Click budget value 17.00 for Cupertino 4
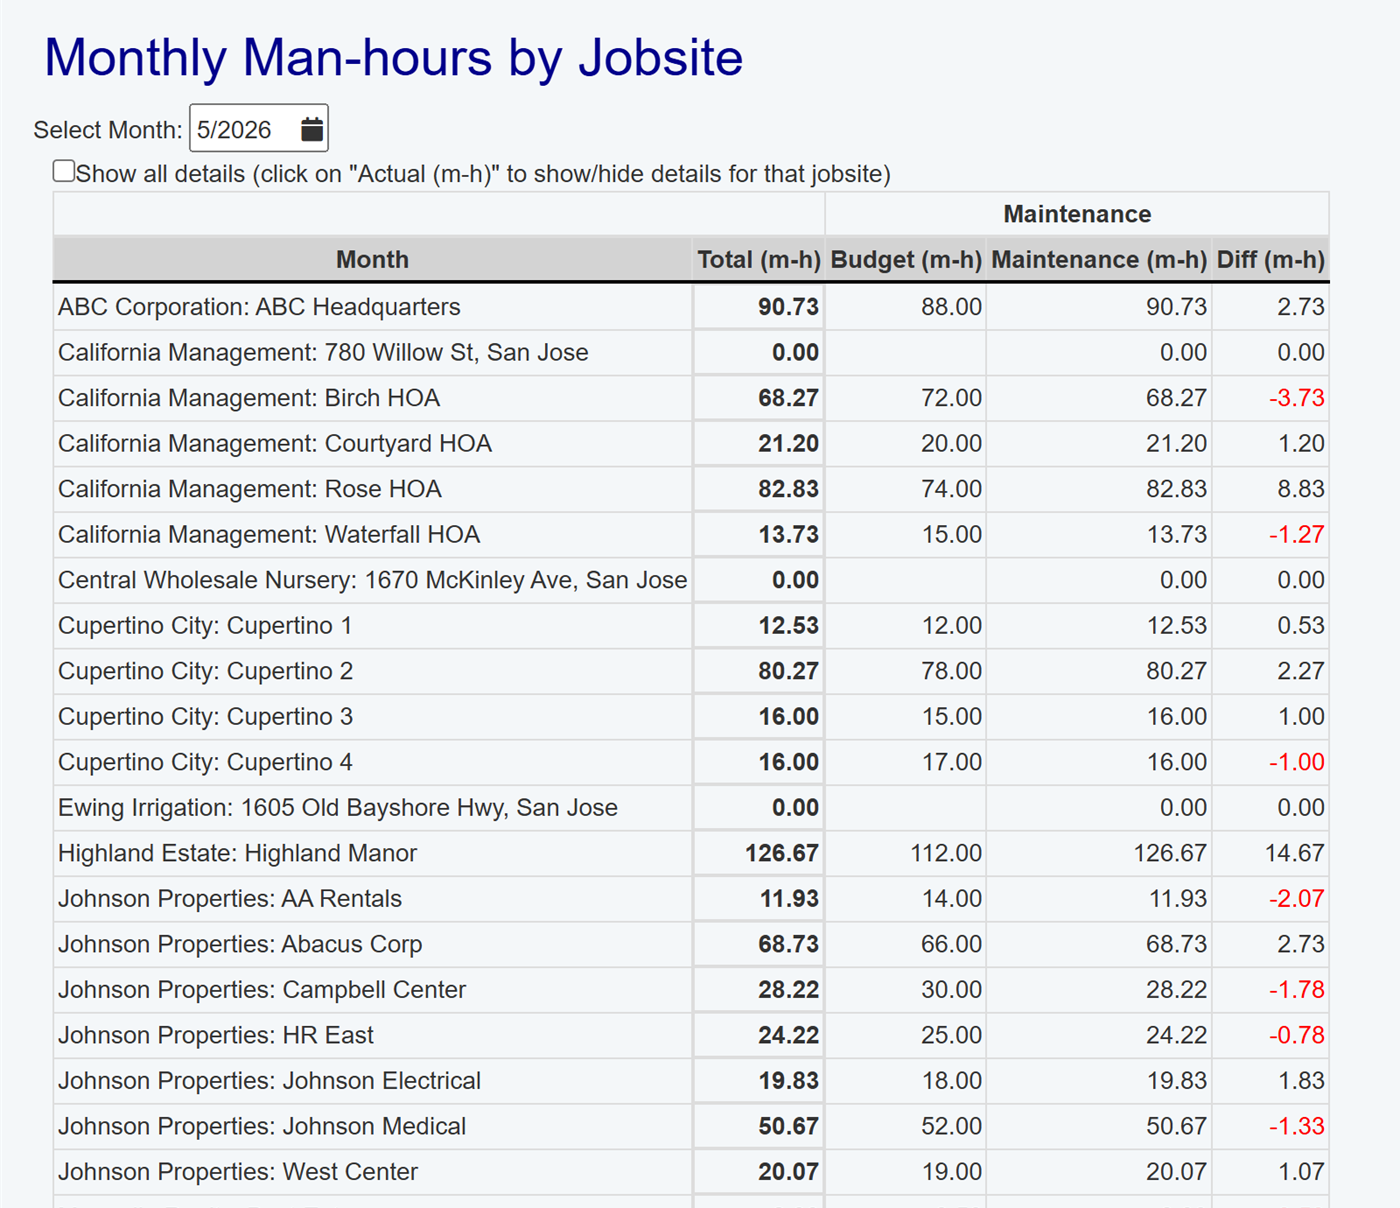The width and height of the screenshot is (1400, 1208). 951,762
